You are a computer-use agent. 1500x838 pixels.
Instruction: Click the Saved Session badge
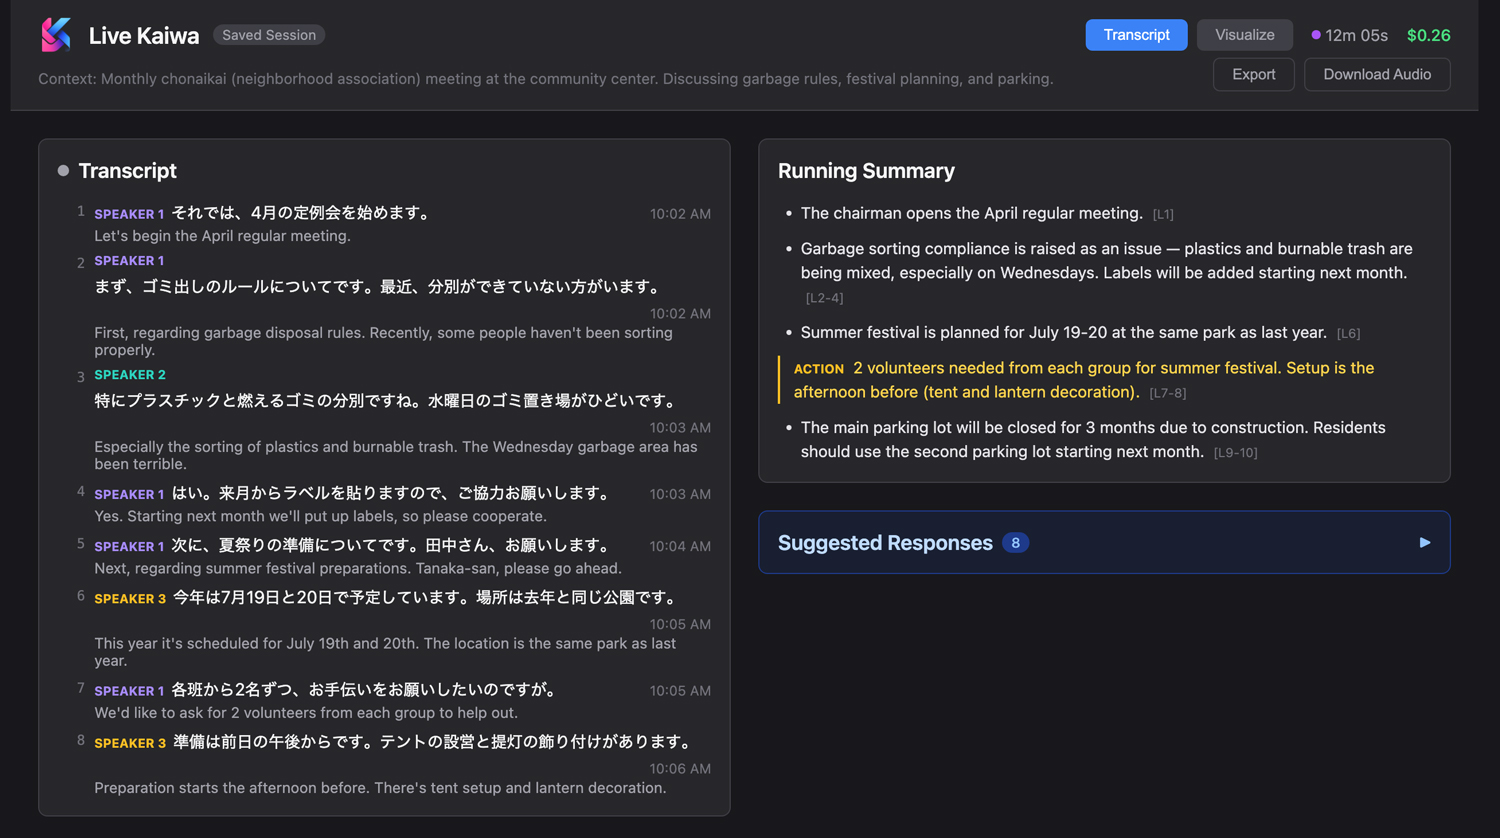(268, 34)
